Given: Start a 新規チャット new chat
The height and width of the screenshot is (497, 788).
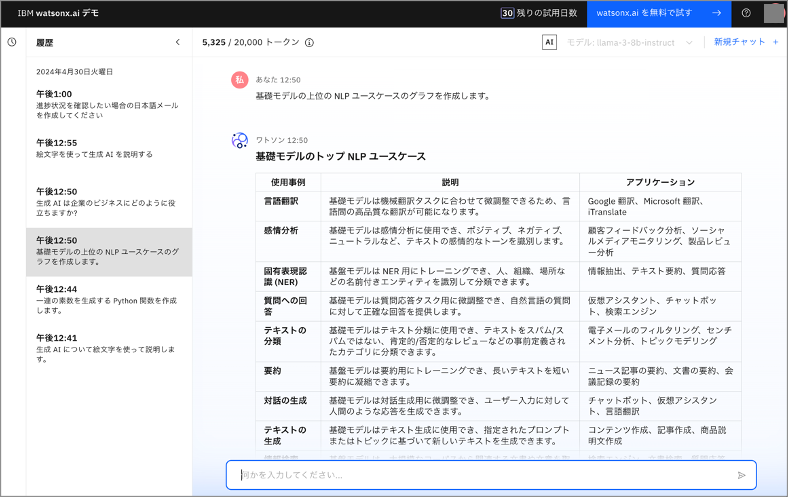Looking at the screenshot, I should tap(739, 42).
